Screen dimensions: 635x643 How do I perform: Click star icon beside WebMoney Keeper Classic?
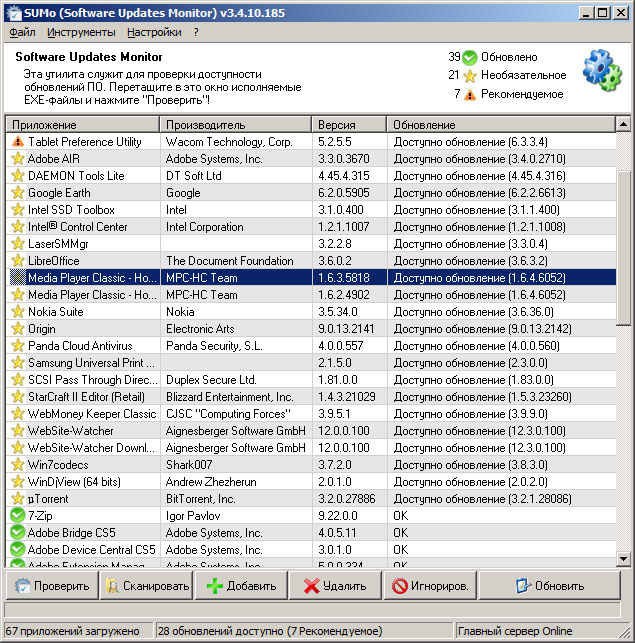tap(18, 414)
